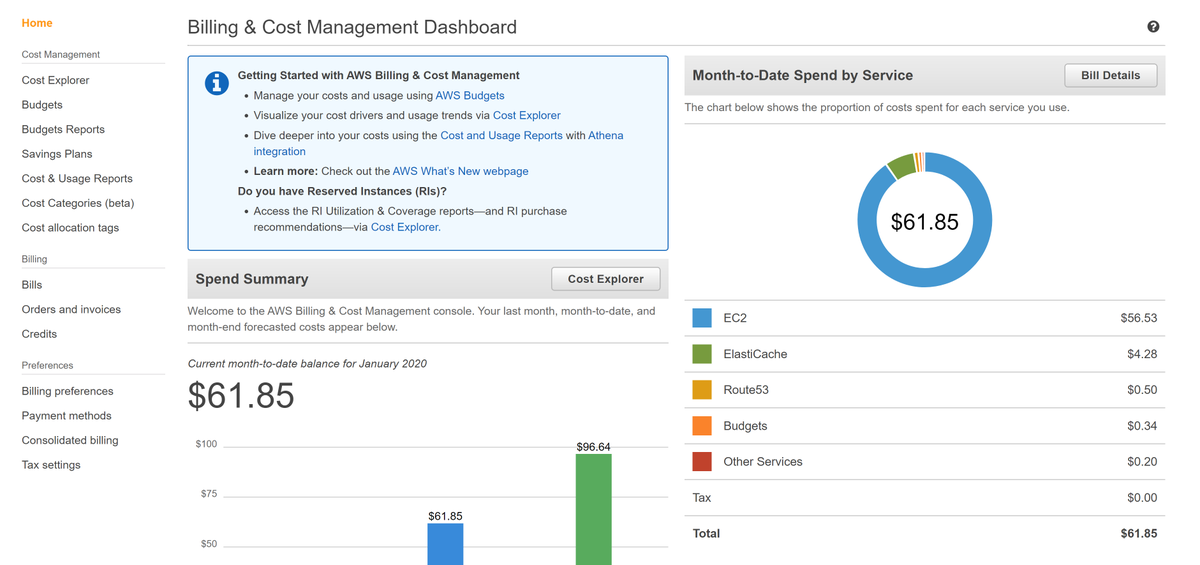The height and width of the screenshot is (565, 1200).
Task: Click the $0.00 Tax amount
Action: coord(1142,498)
